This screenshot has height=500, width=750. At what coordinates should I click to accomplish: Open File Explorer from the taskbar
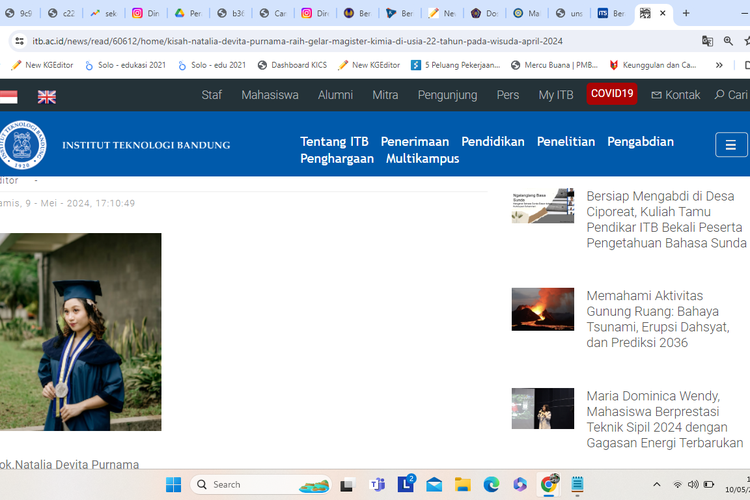(463, 484)
